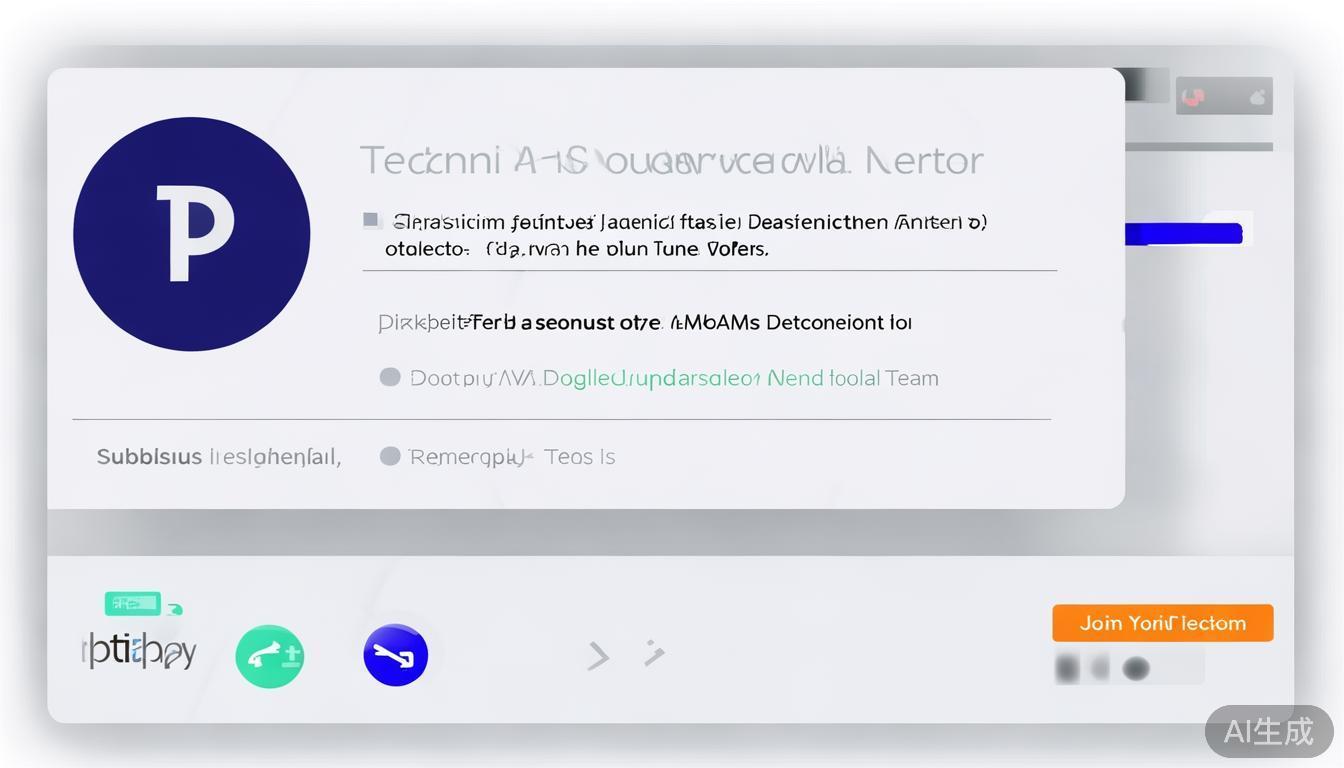Select the 'Remerqpu Teos Is' radio option
Viewport: 1344px width, 768px height.
click(390, 456)
